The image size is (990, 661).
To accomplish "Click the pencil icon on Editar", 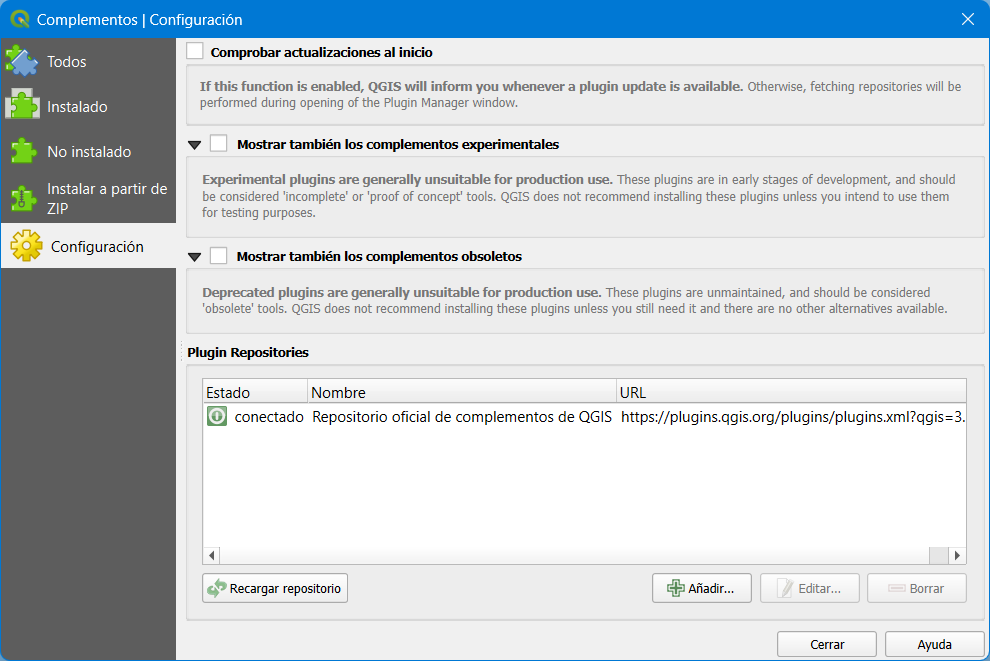I will coord(785,588).
